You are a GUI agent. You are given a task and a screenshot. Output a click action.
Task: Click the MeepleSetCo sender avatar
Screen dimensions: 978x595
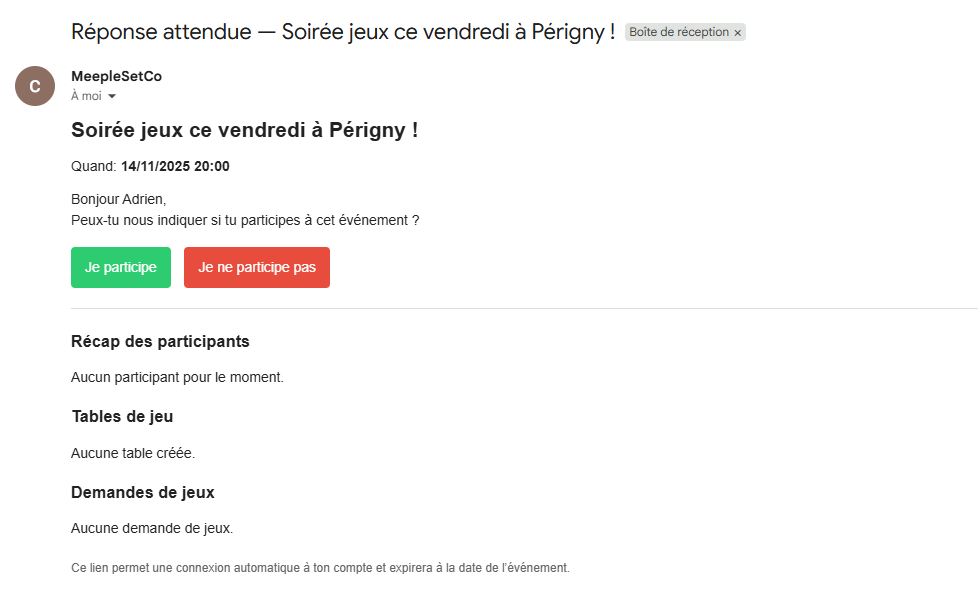[x=35, y=86]
